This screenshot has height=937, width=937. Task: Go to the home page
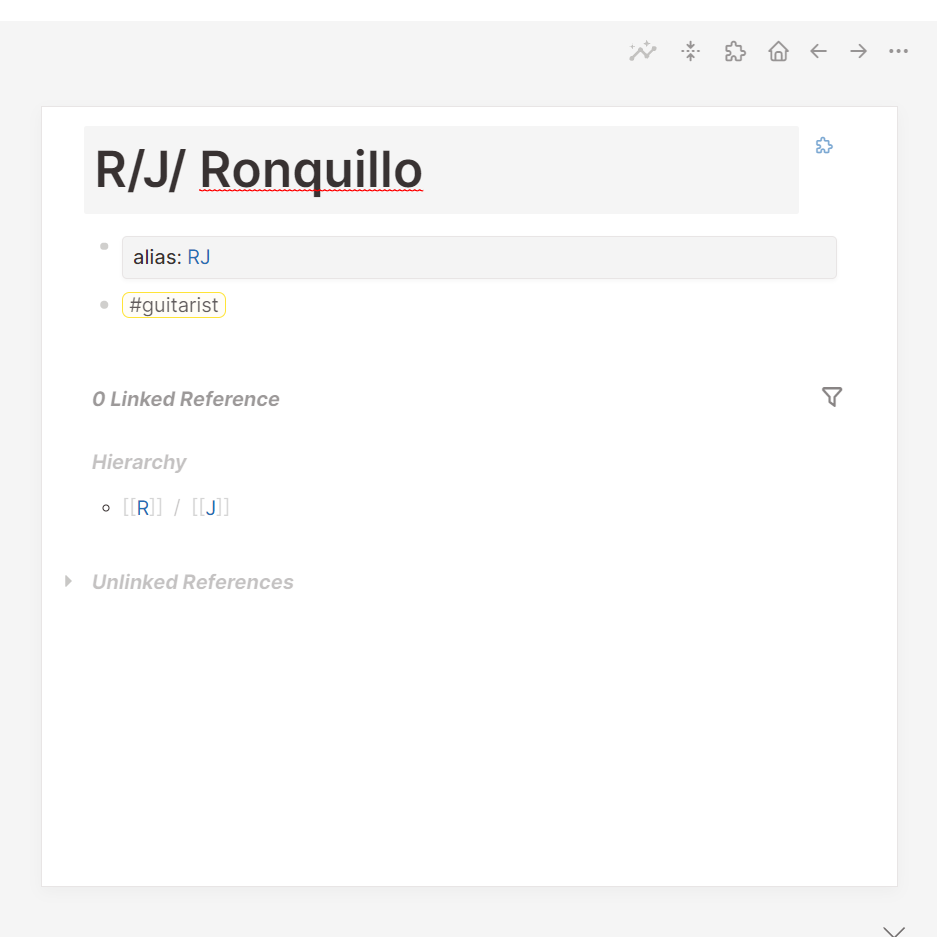[x=778, y=51]
